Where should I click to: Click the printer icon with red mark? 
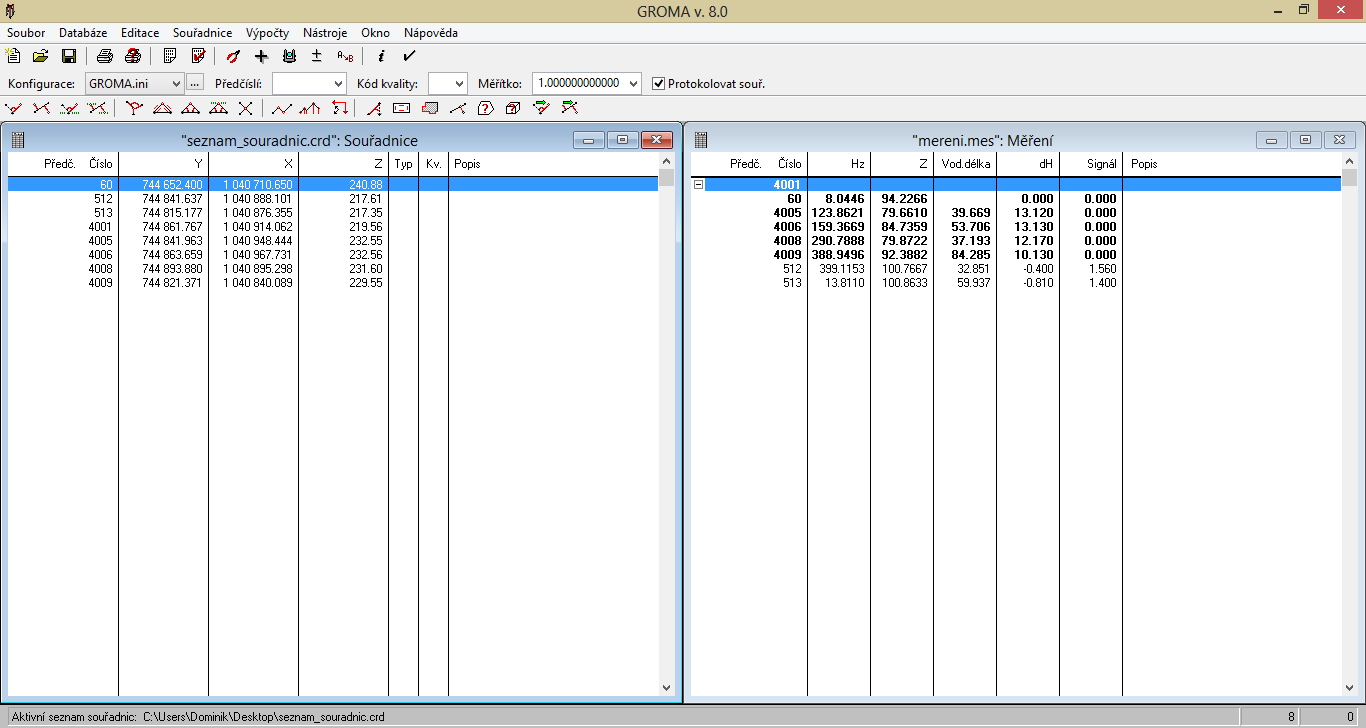coord(133,56)
